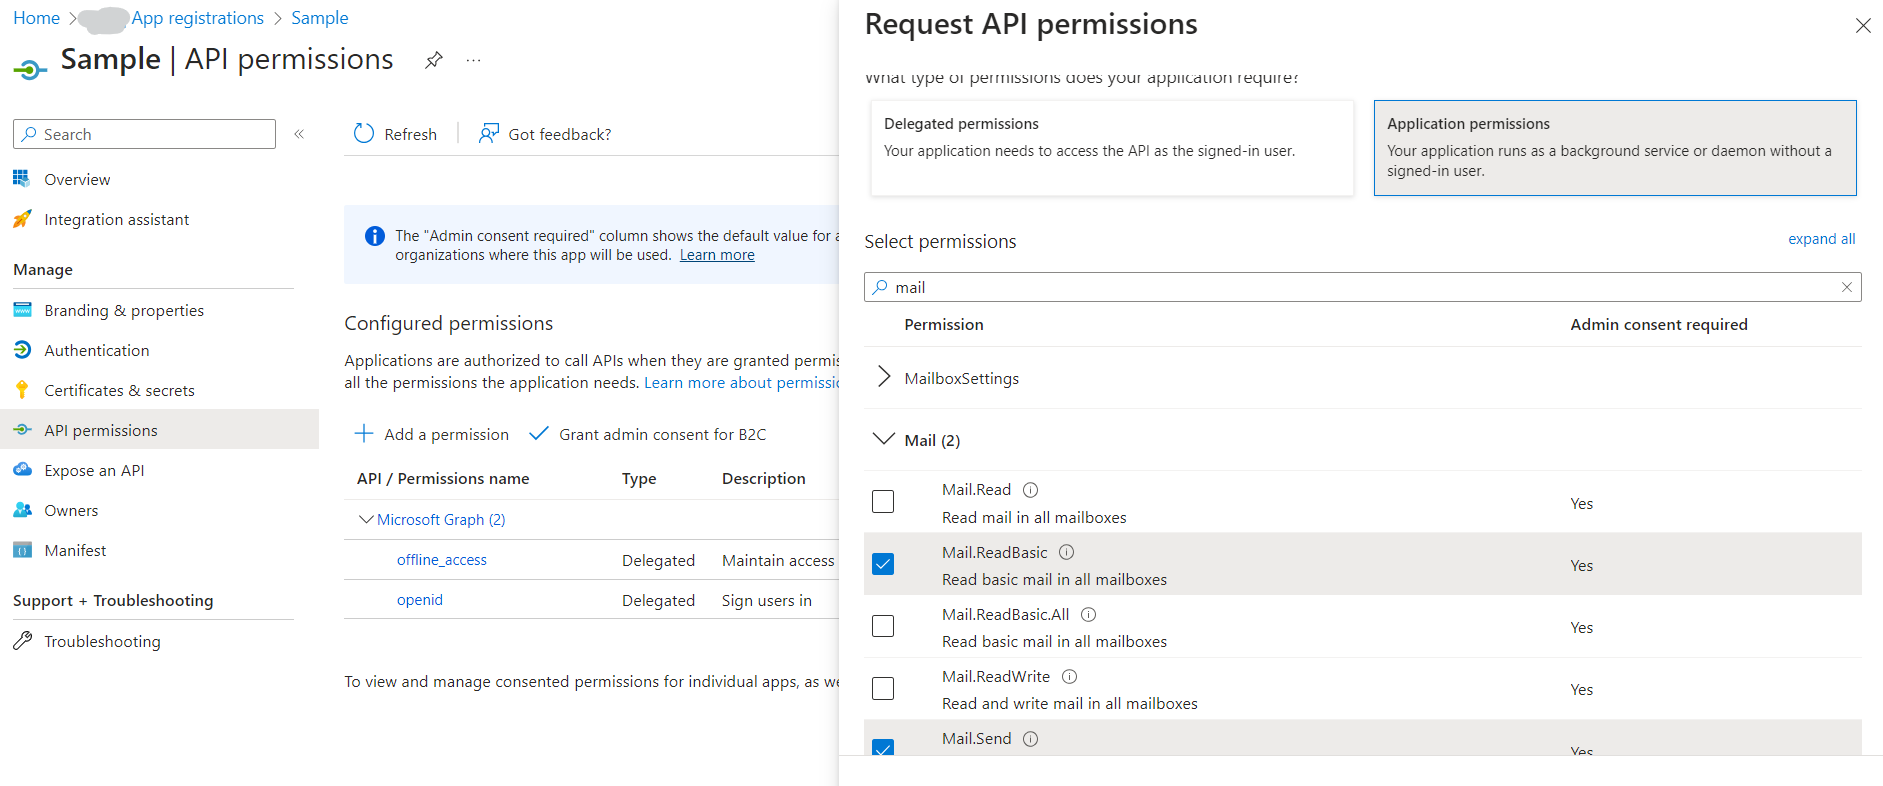
Task: Select the Delegated permissions card
Action: point(1112,147)
